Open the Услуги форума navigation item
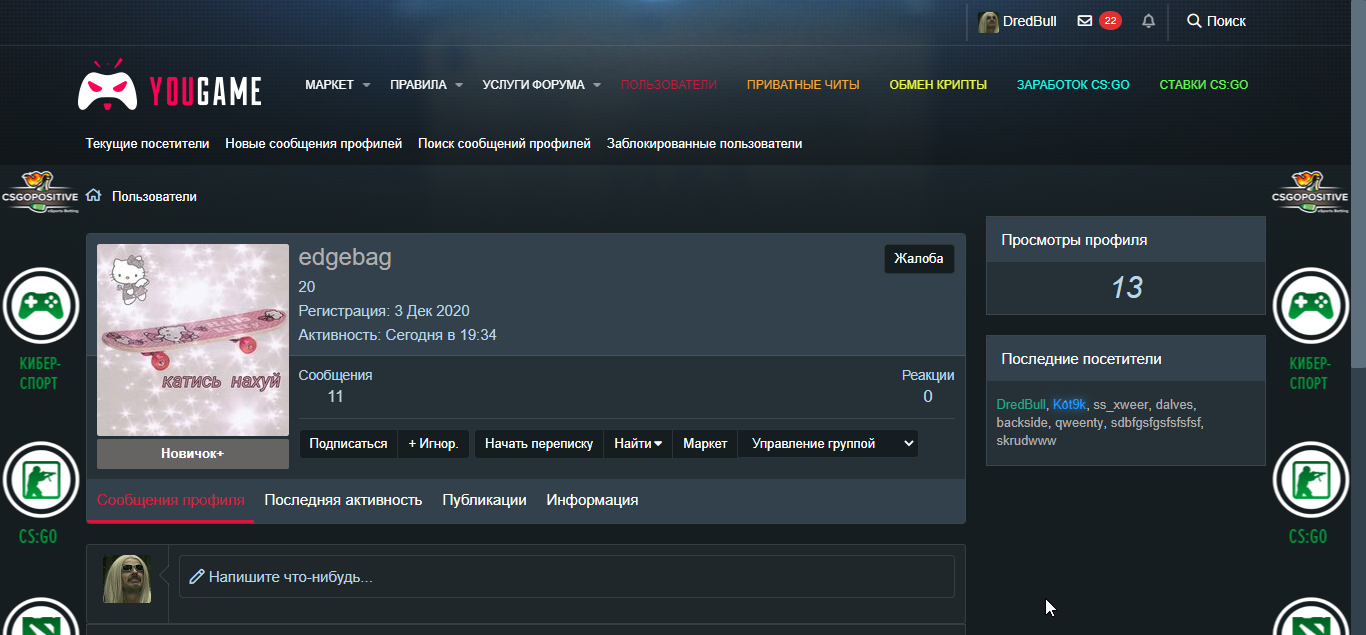 533,85
